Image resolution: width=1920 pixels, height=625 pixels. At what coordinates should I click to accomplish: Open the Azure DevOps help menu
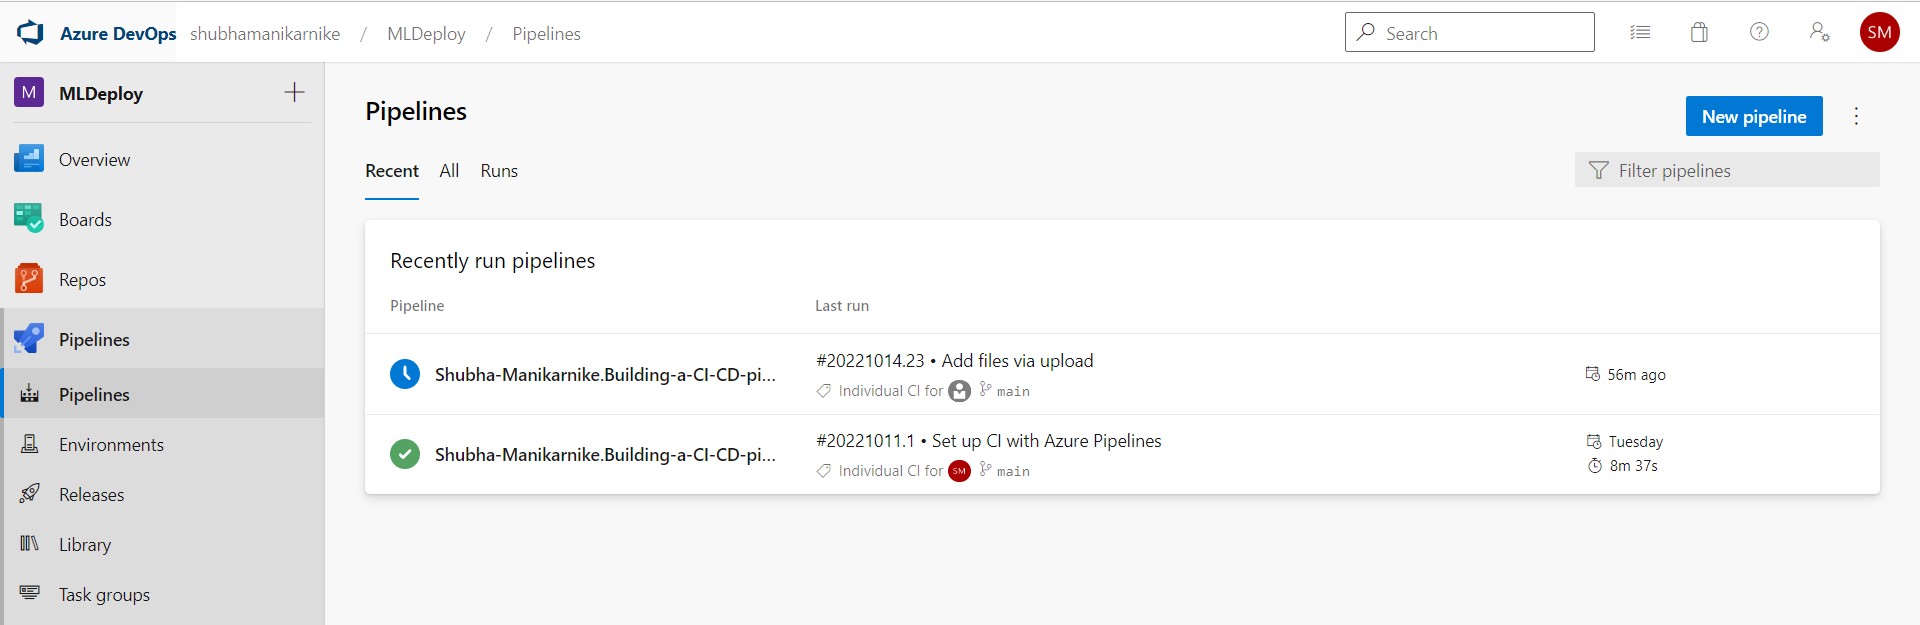click(1759, 31)
